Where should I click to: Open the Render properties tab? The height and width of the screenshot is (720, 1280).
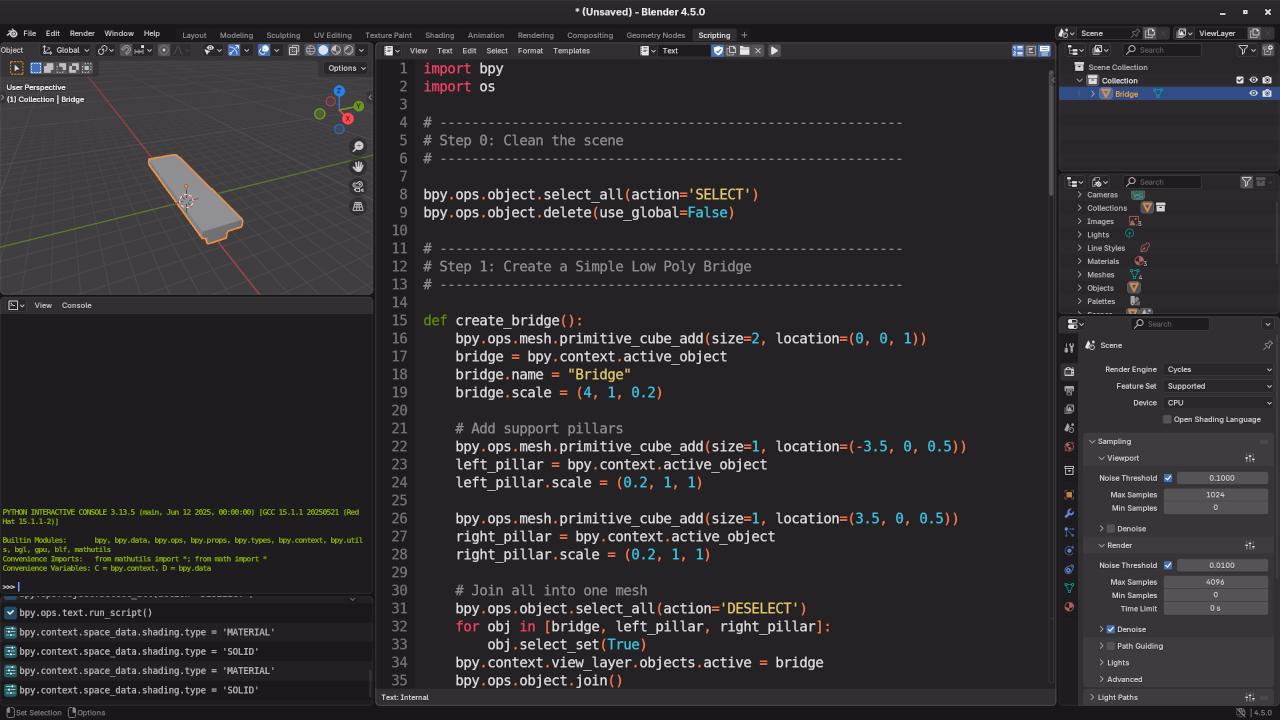tap(1069, 371)
